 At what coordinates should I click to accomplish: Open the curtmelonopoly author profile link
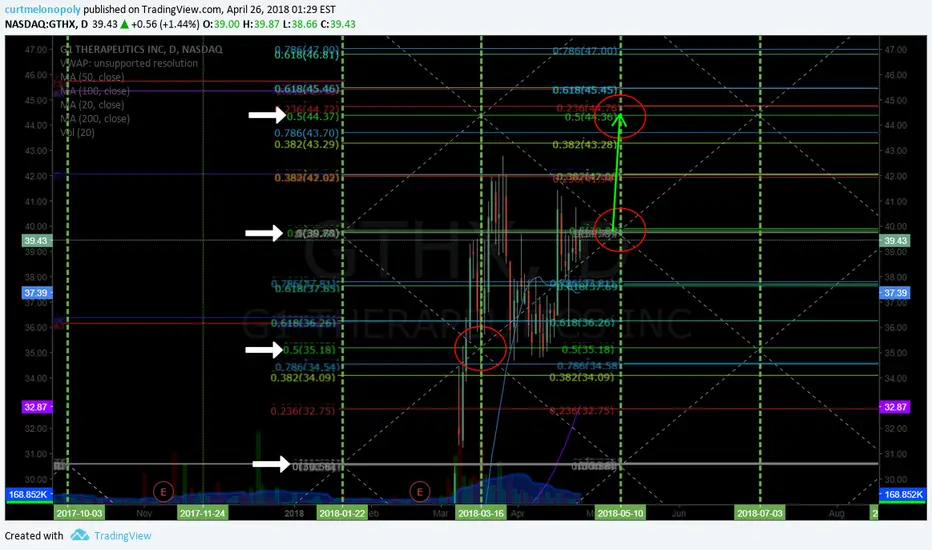pos(42,10)
